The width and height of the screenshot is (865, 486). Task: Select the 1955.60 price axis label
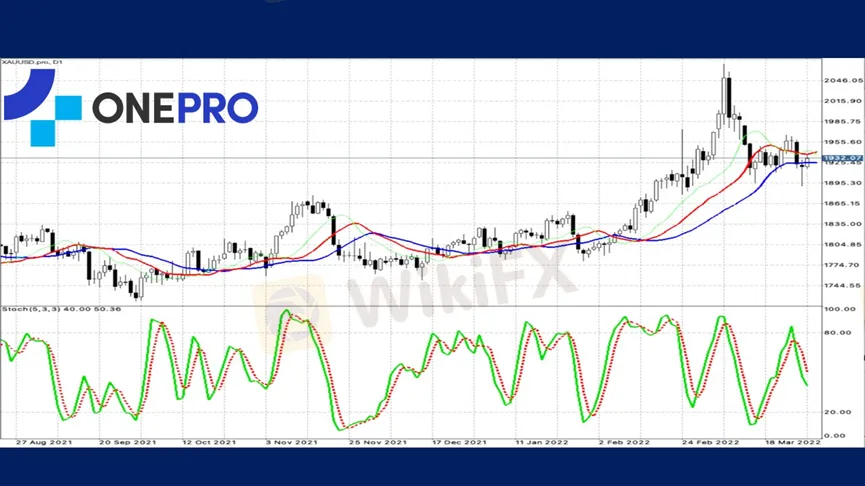(843, 142)
